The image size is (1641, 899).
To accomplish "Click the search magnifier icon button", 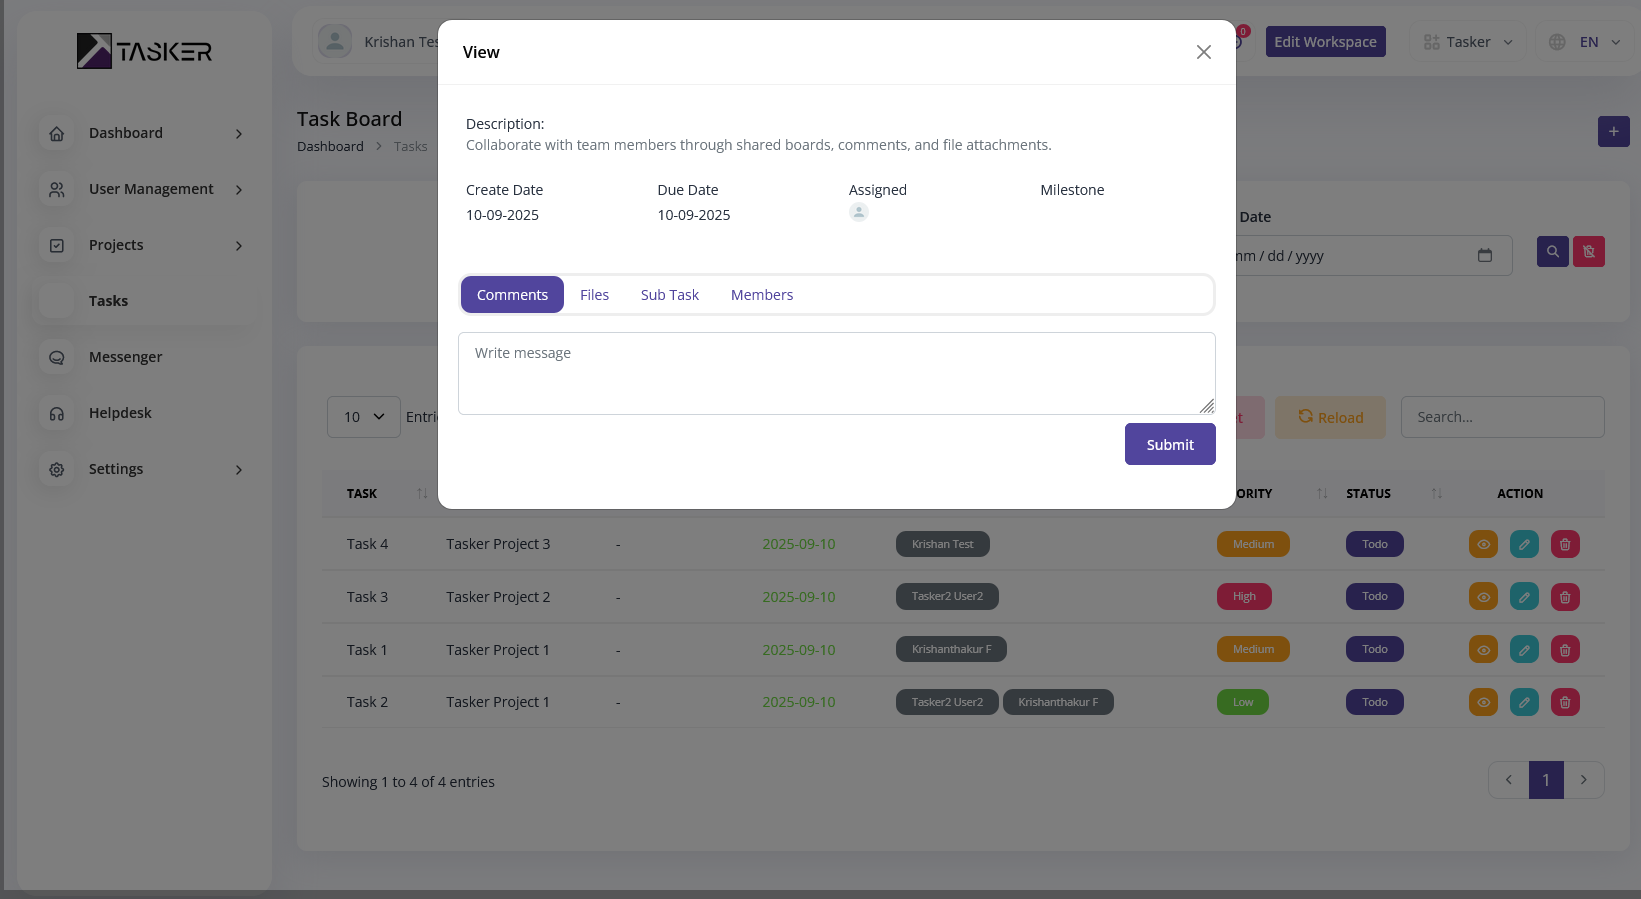I will coord(1552,252).
